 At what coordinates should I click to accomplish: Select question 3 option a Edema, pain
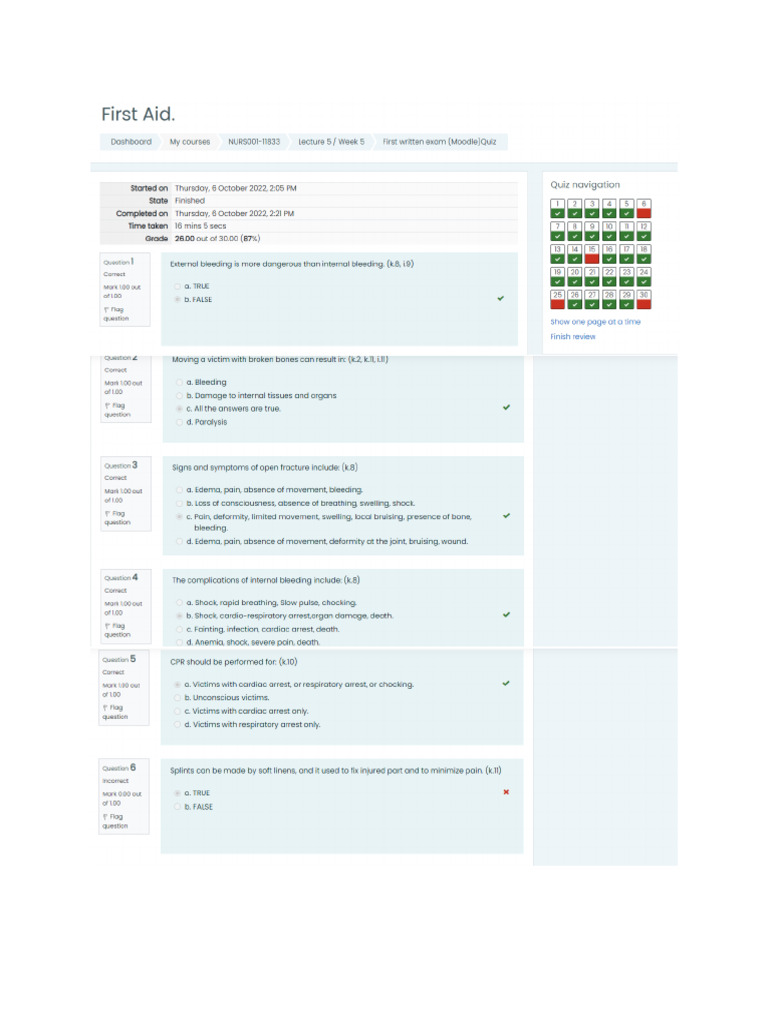[x=180, y=490]
